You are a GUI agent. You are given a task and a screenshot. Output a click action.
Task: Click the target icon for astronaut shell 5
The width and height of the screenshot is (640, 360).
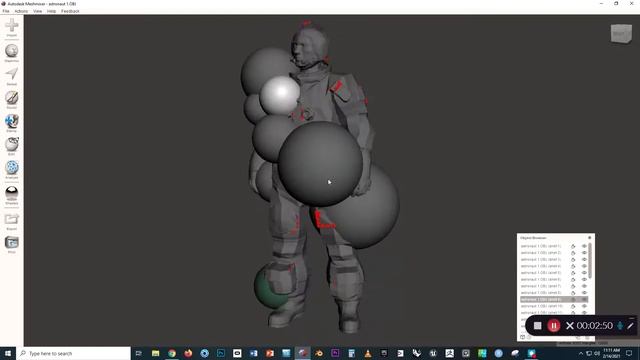(x=573, y=273)
